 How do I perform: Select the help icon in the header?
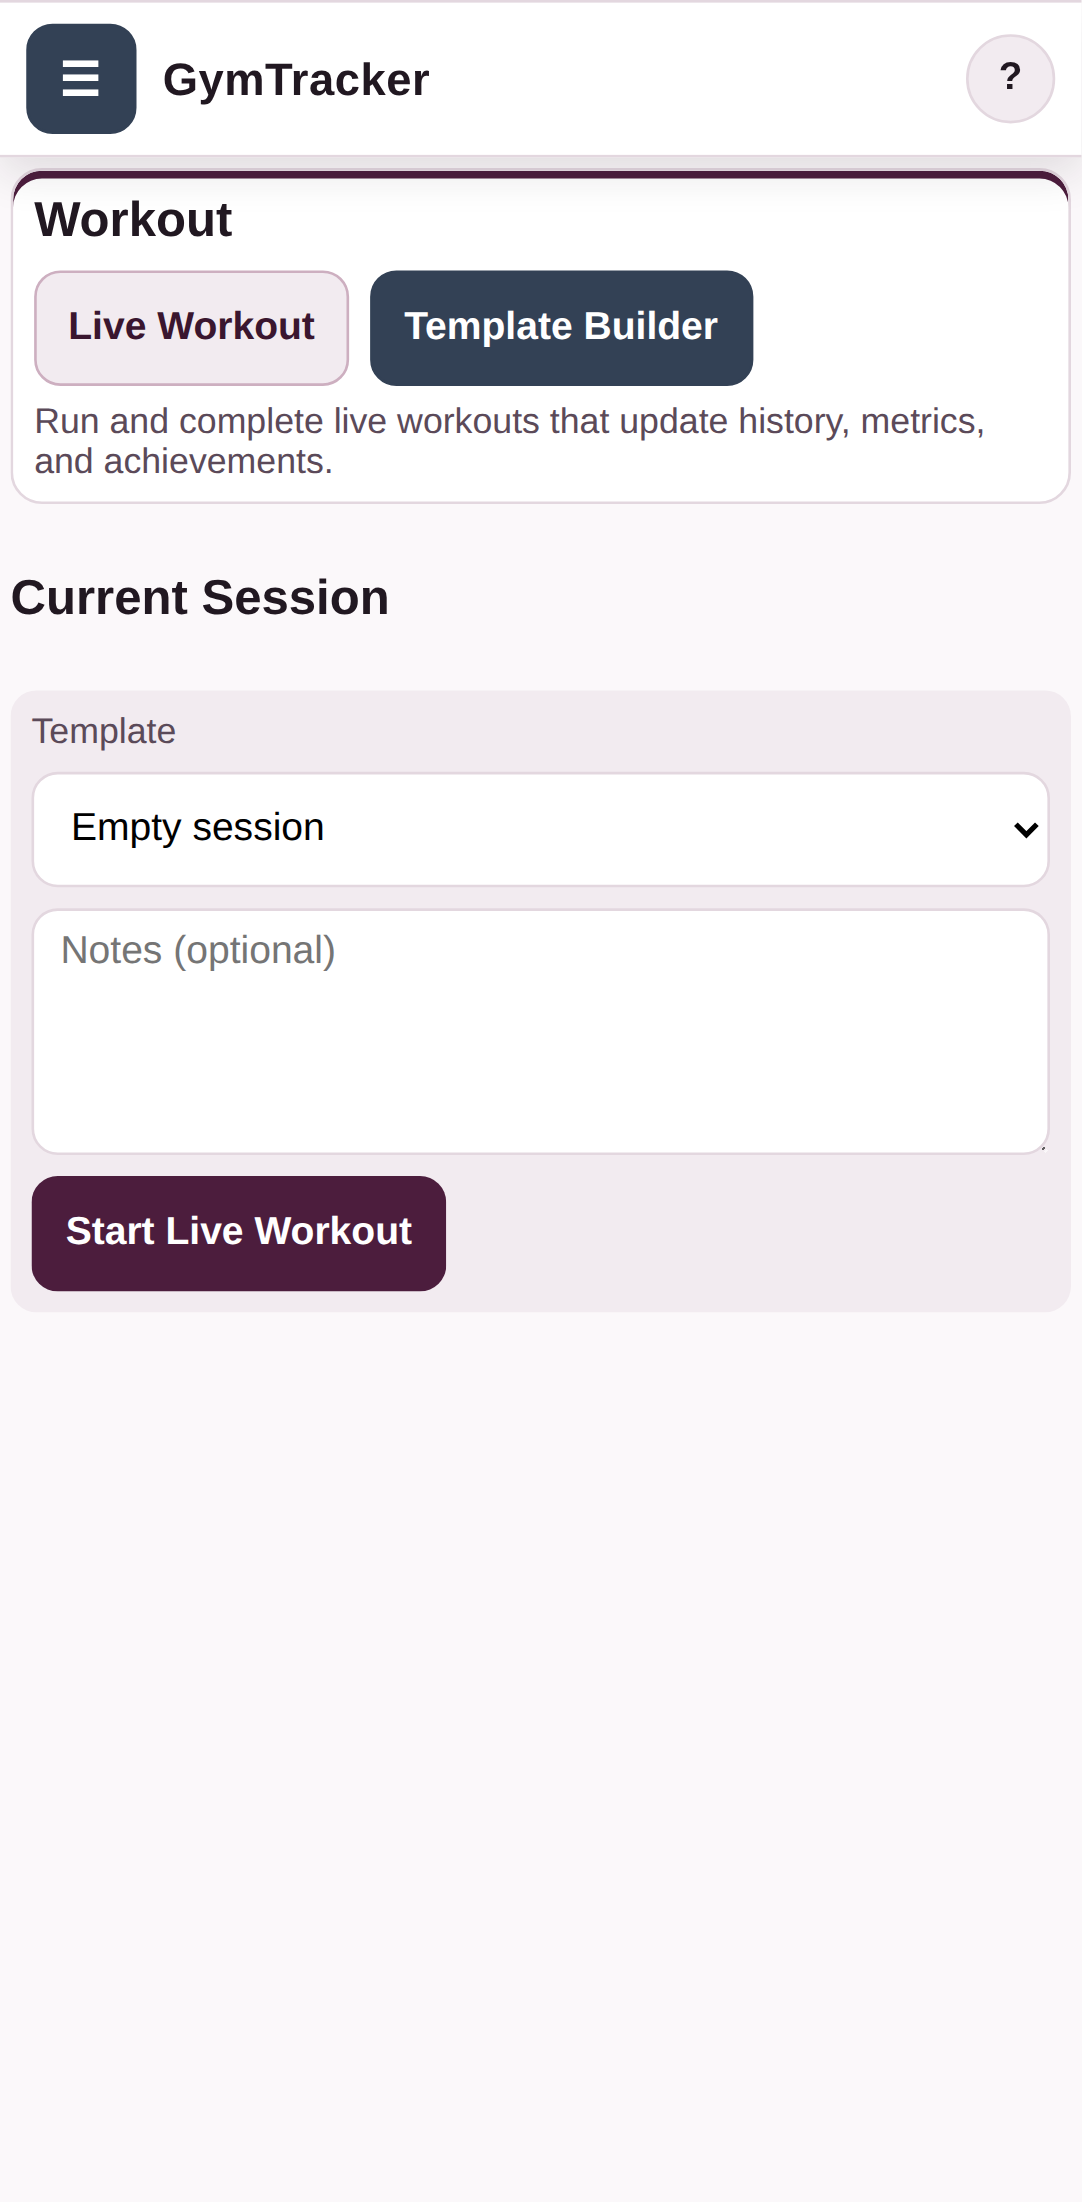point(1010,79)
